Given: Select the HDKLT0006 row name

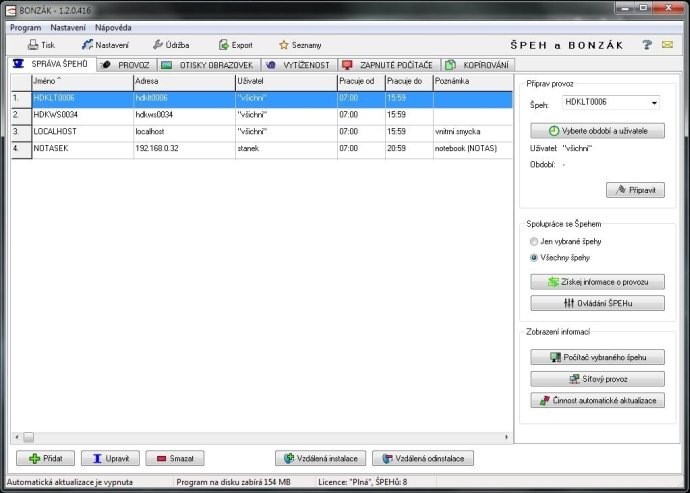Looking at the screenshot, I should (54, 98).
